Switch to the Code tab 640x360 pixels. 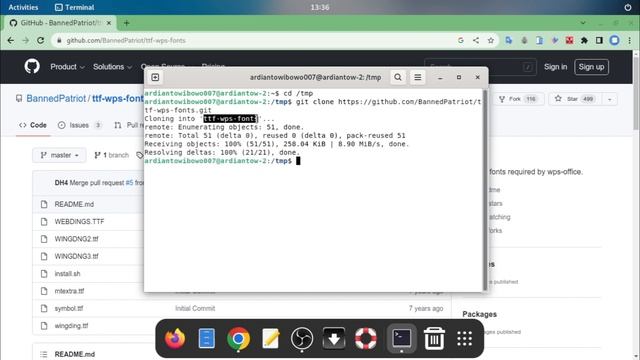pyautogui.click(x=33, y=125)
